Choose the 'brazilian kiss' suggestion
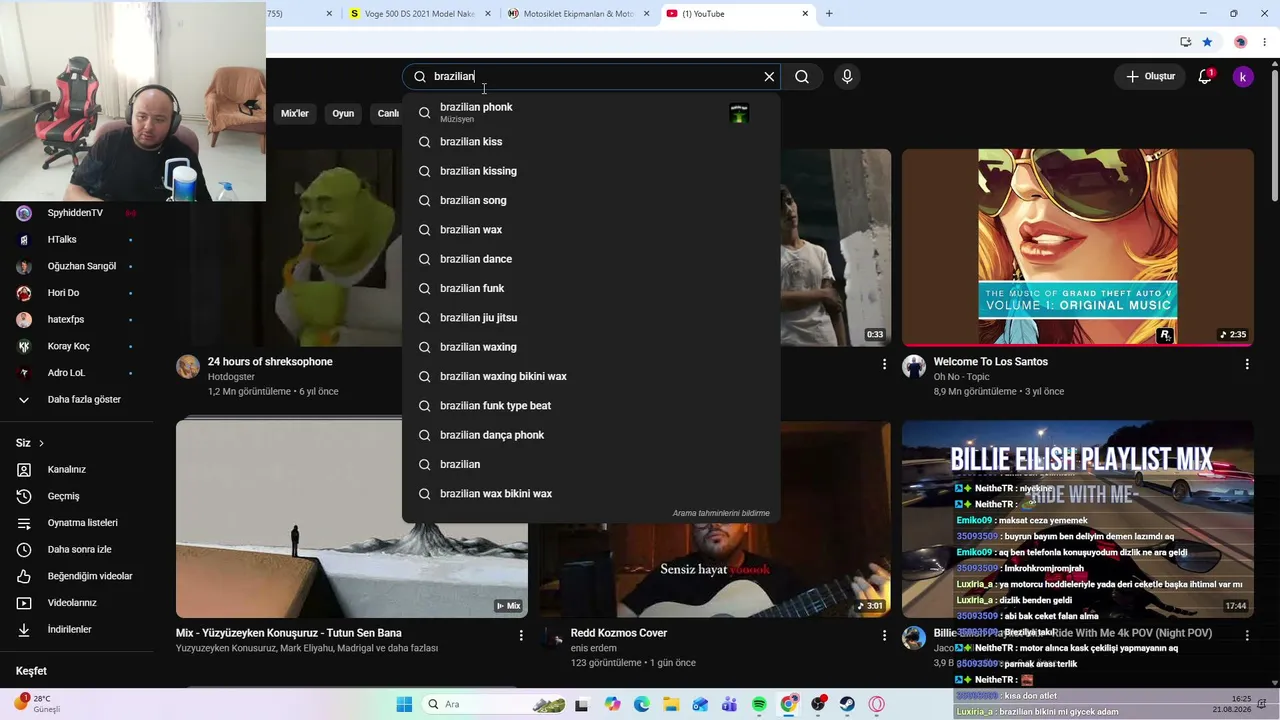The width and height of the screenshot is (1280, 720). tap(591, 142)
